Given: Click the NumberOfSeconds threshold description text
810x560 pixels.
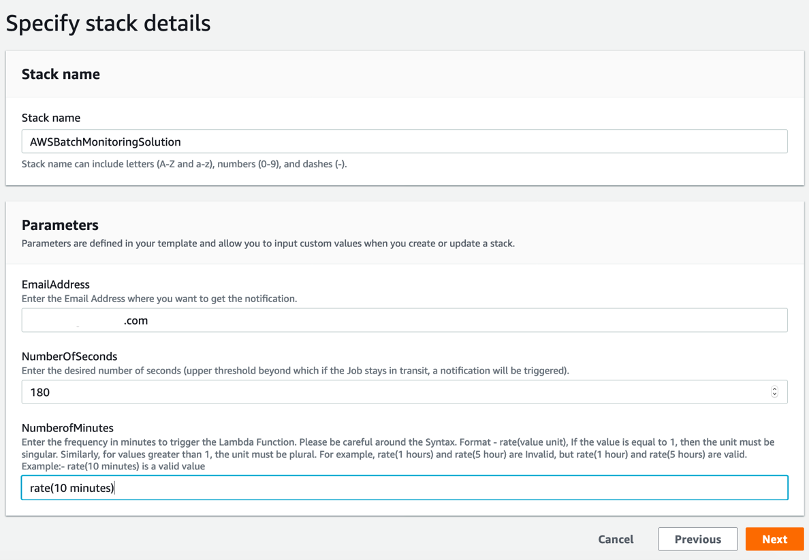Looking at the screenshot, I should click(x=295, y=370).
